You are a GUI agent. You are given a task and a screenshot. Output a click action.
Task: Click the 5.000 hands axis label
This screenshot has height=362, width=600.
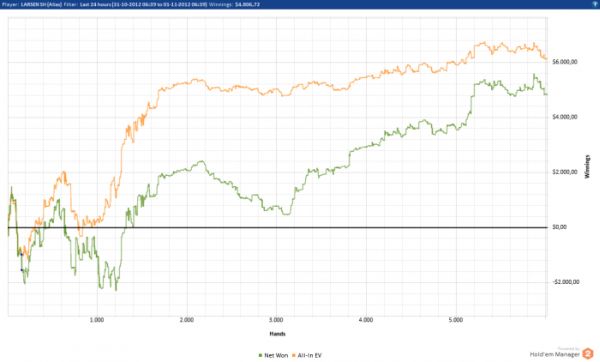[x=455, y=320]
